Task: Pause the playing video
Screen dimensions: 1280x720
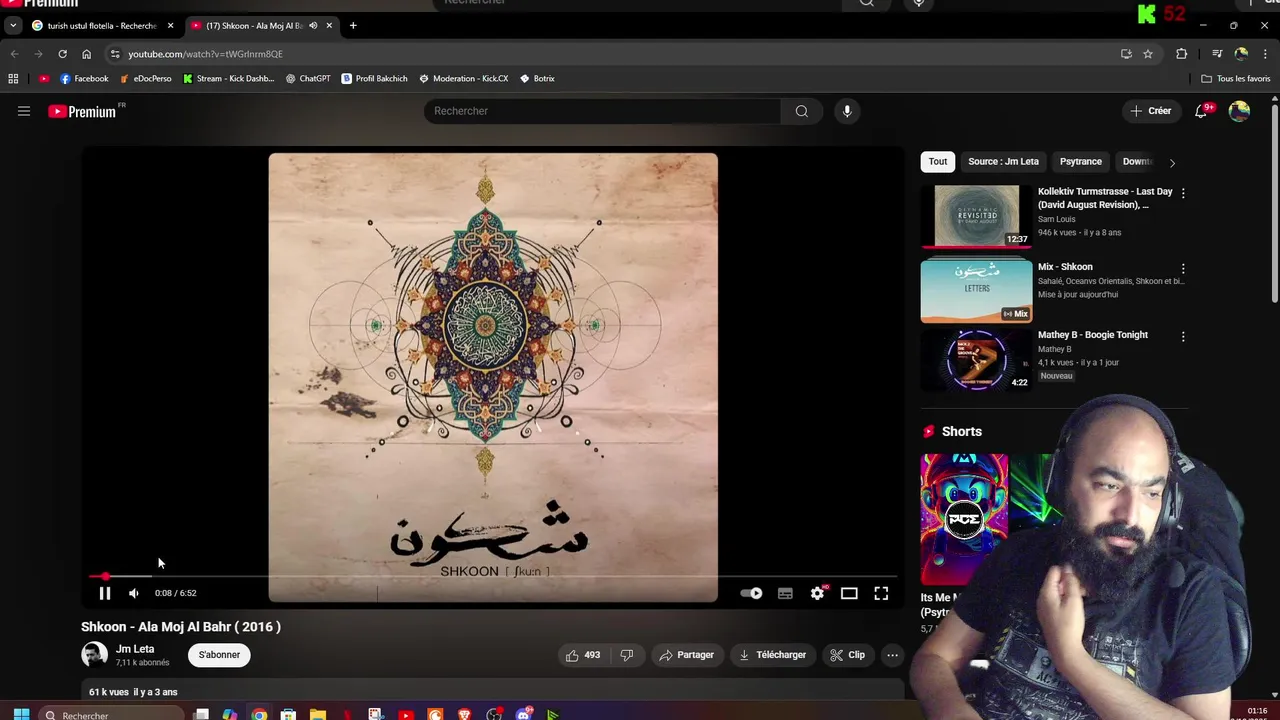Action: [x=105, y=593]
